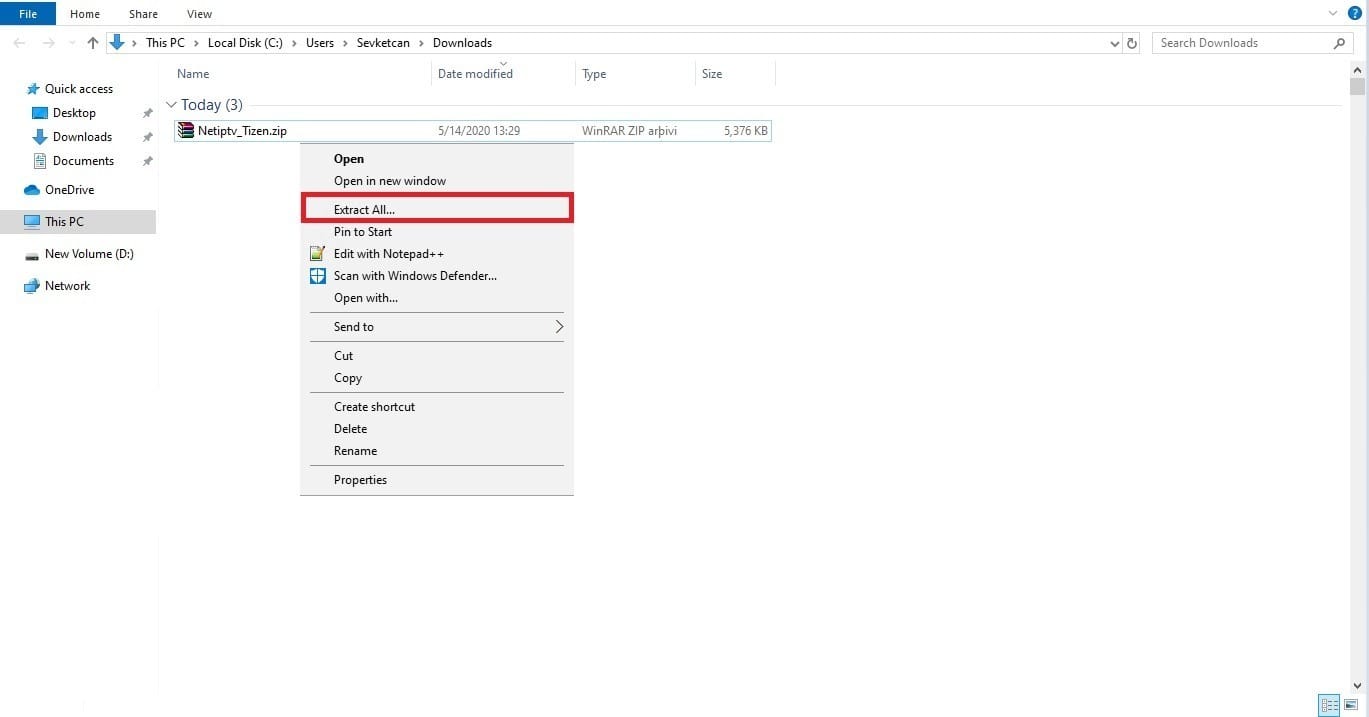Viewport: 1369px width, 717px height.
Task: Click the Search Downloads input field
Action: [x=1243, y=43]
